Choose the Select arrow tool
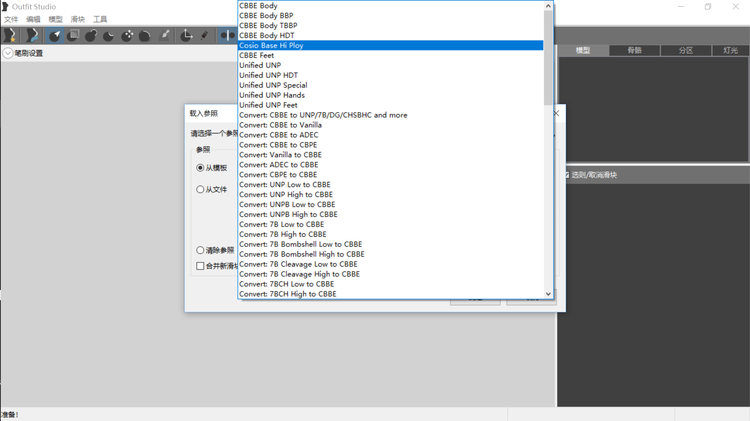The height and width of the screenshot is (421, 750). pyautogui.click(x=55, y=35)
